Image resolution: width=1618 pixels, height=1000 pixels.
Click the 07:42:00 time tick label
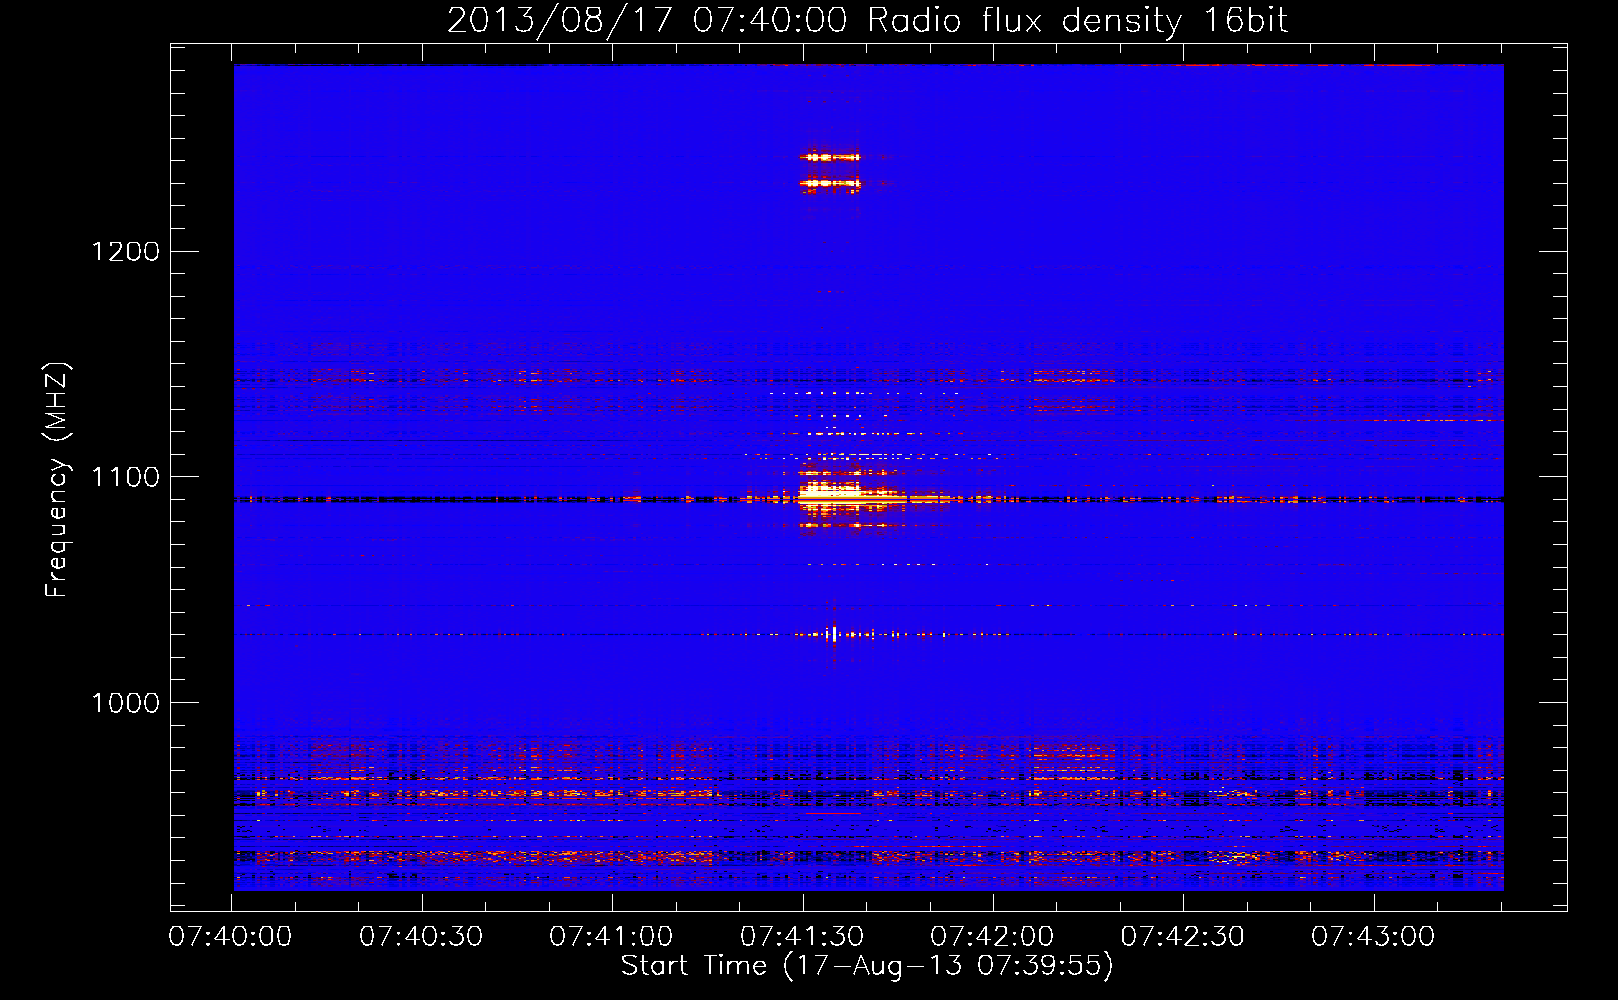tap(992, 937)
